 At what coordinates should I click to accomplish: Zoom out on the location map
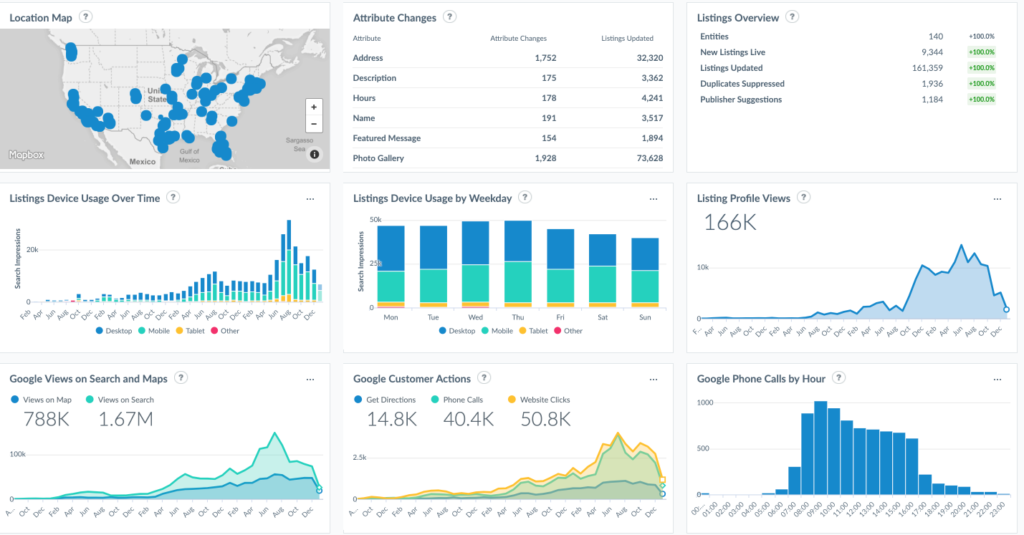coord(314,124)
